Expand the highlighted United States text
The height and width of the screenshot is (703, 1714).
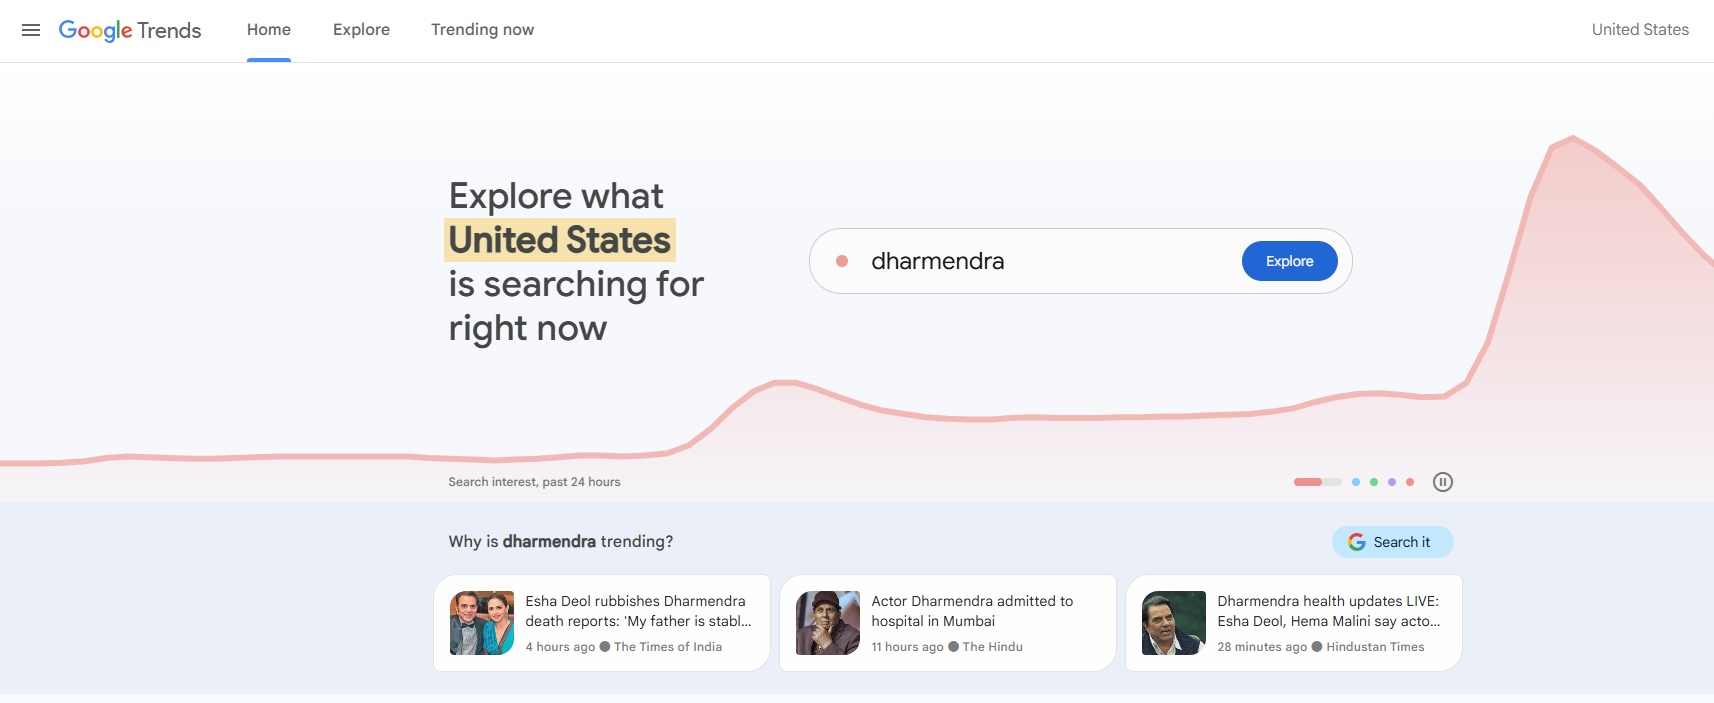(x=558, y=239)
